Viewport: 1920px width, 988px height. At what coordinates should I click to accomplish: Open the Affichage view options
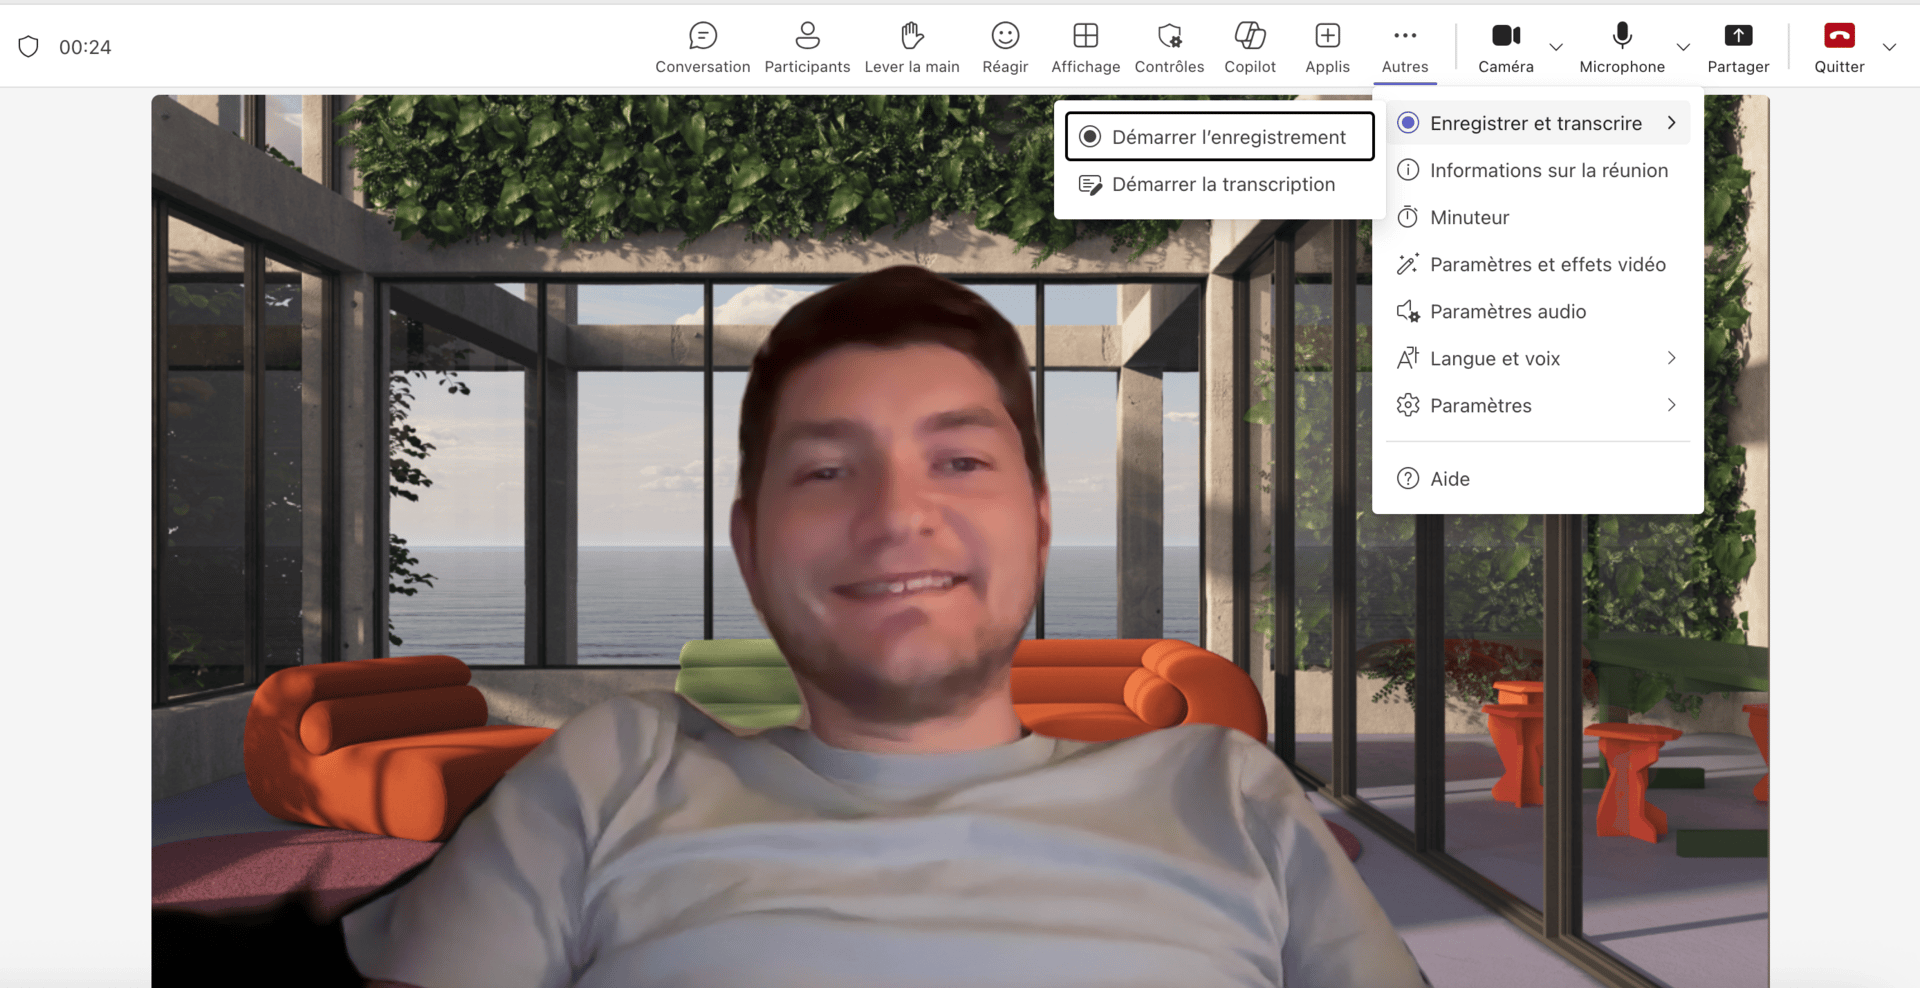point(1085,47)
